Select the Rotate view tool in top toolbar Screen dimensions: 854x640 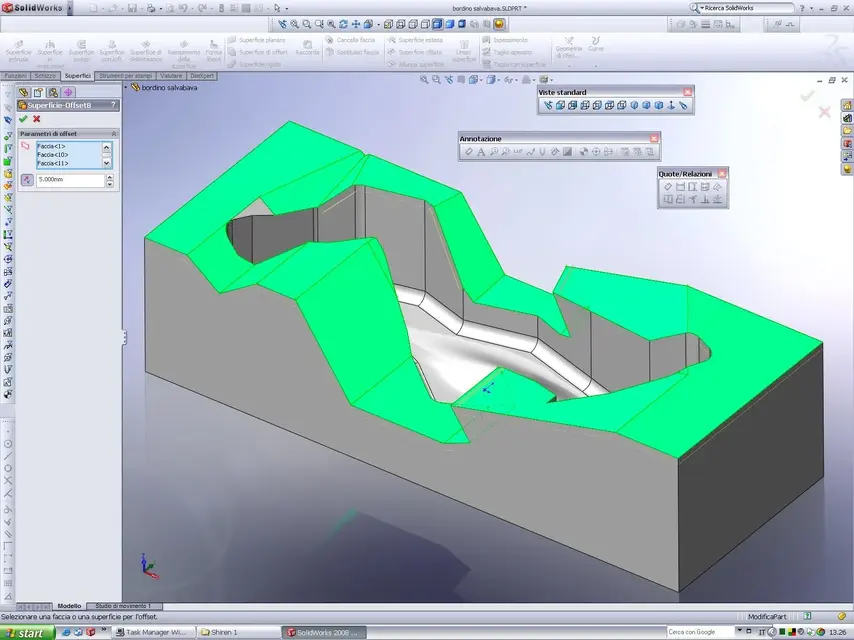344,24
